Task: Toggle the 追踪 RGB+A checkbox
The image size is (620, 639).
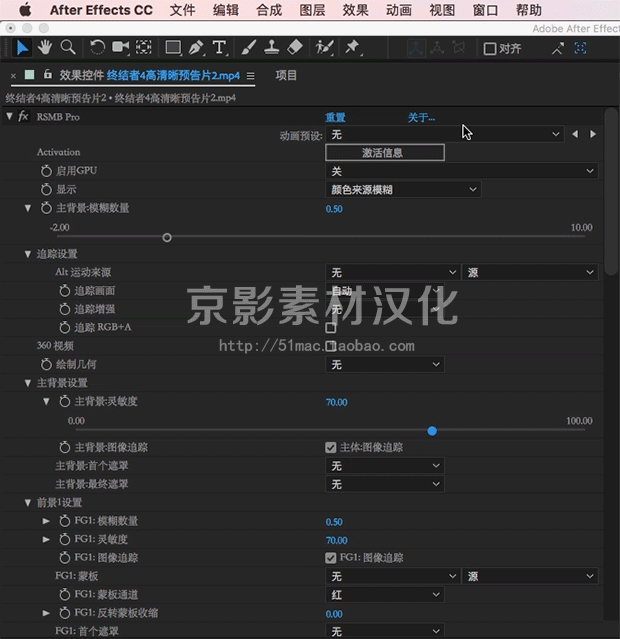Action: (331, 328)
